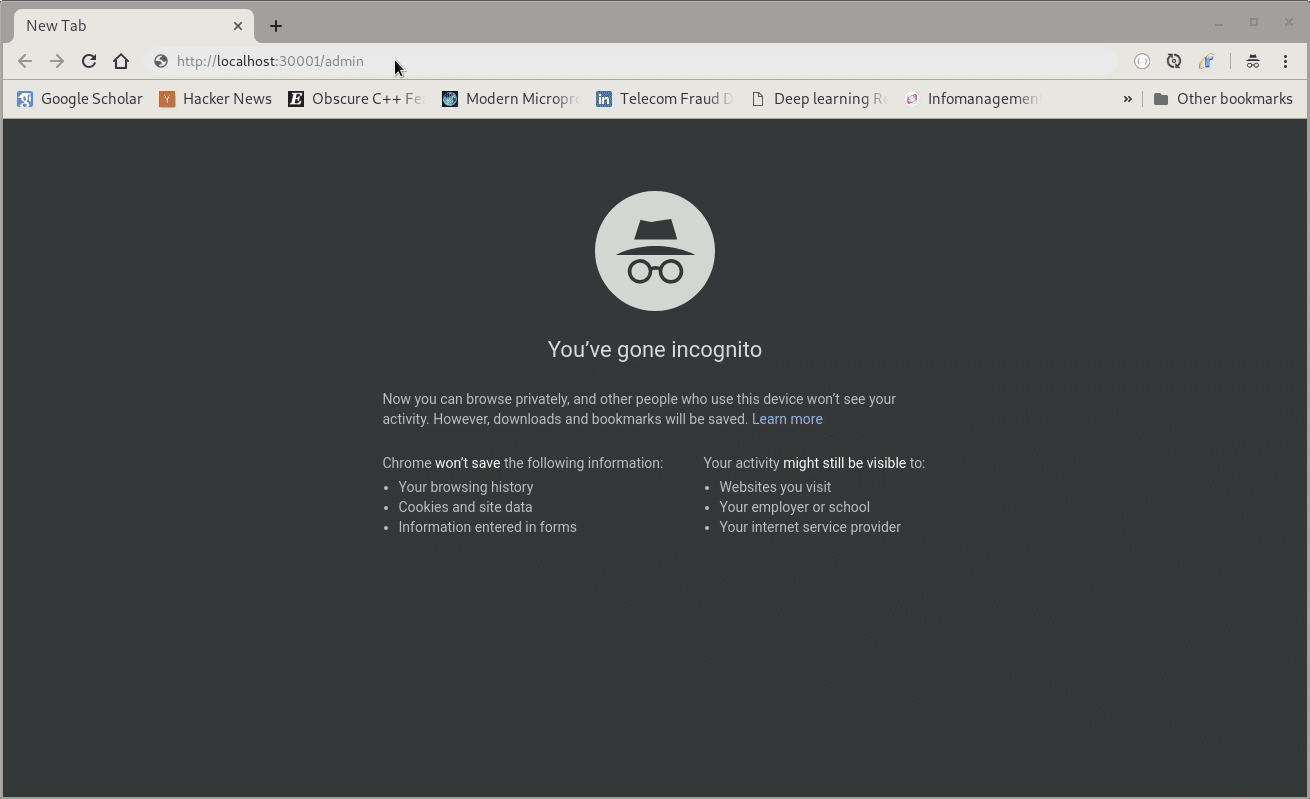1310x799 pixels.
Task: Open the Google Scholar bookmark
Action: coord(80,99)
